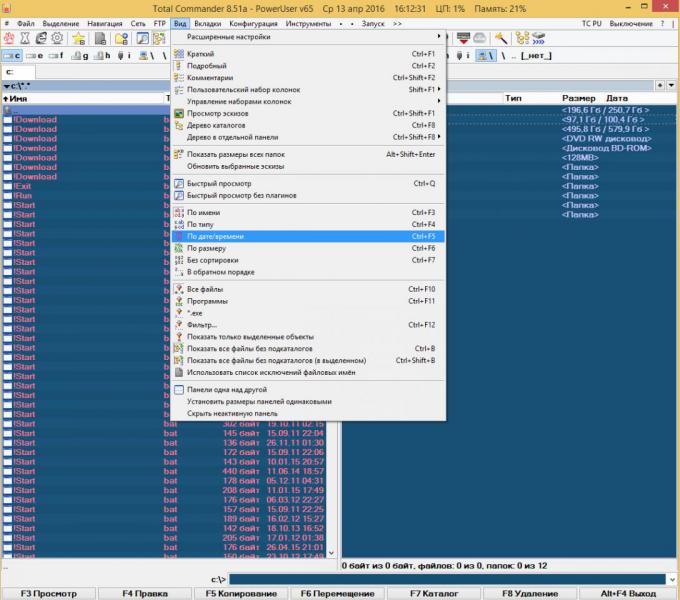This screenshot has width=680, height=600.
Task: Sort files По размеру
Action: pyautogui.click(x=308, y=248)
